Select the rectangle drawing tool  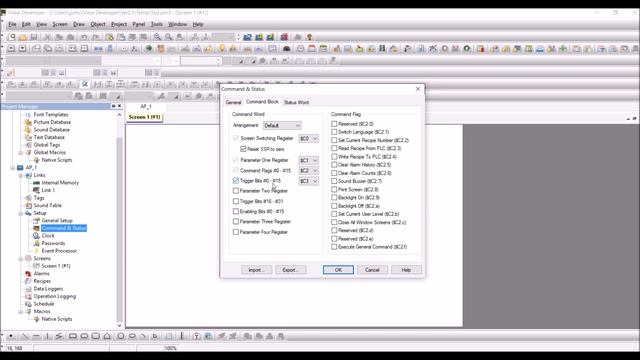[73, 336]
